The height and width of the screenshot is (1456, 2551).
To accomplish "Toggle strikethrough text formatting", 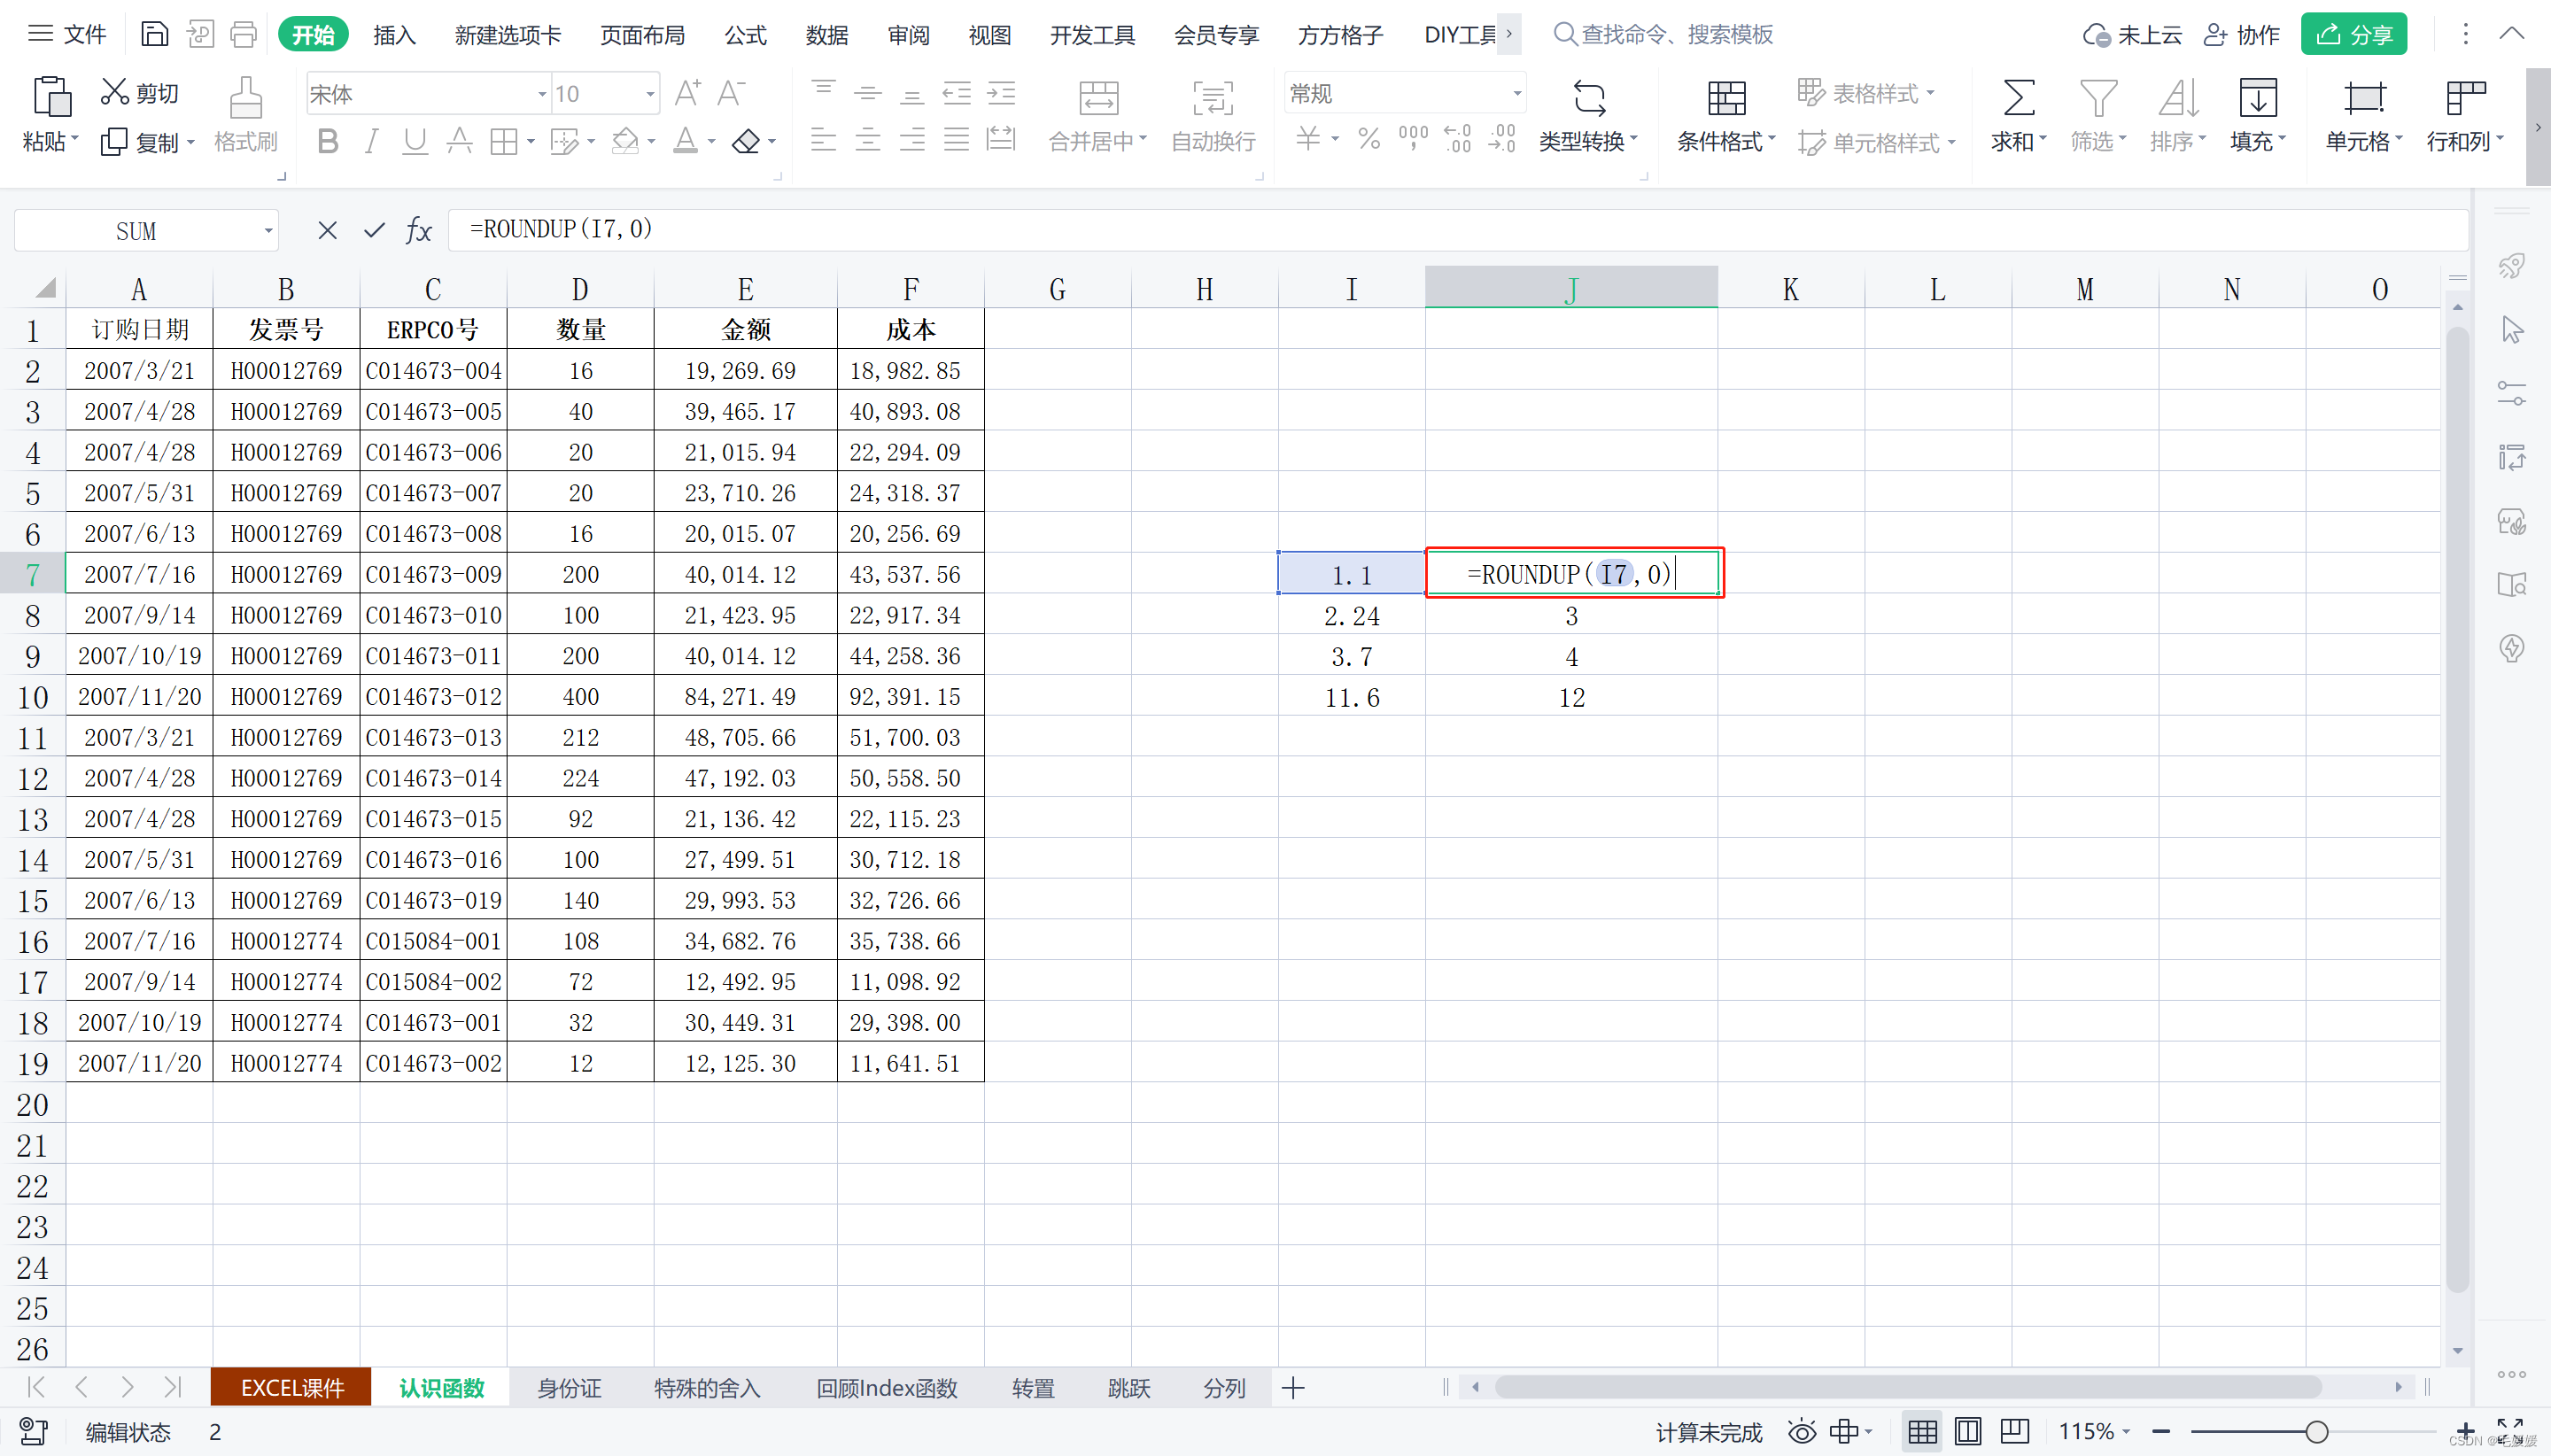I will 459,142.
